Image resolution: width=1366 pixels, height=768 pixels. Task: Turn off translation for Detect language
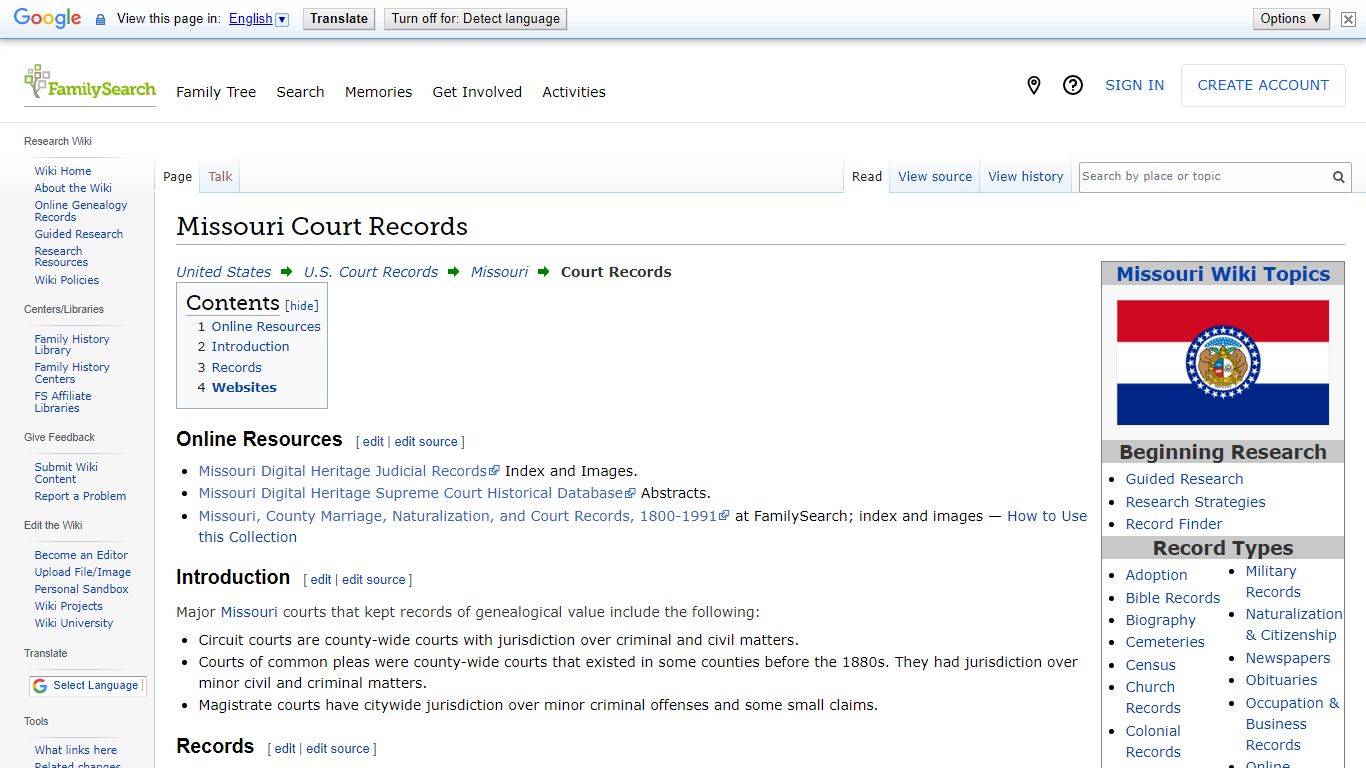[x=475, y=18]
